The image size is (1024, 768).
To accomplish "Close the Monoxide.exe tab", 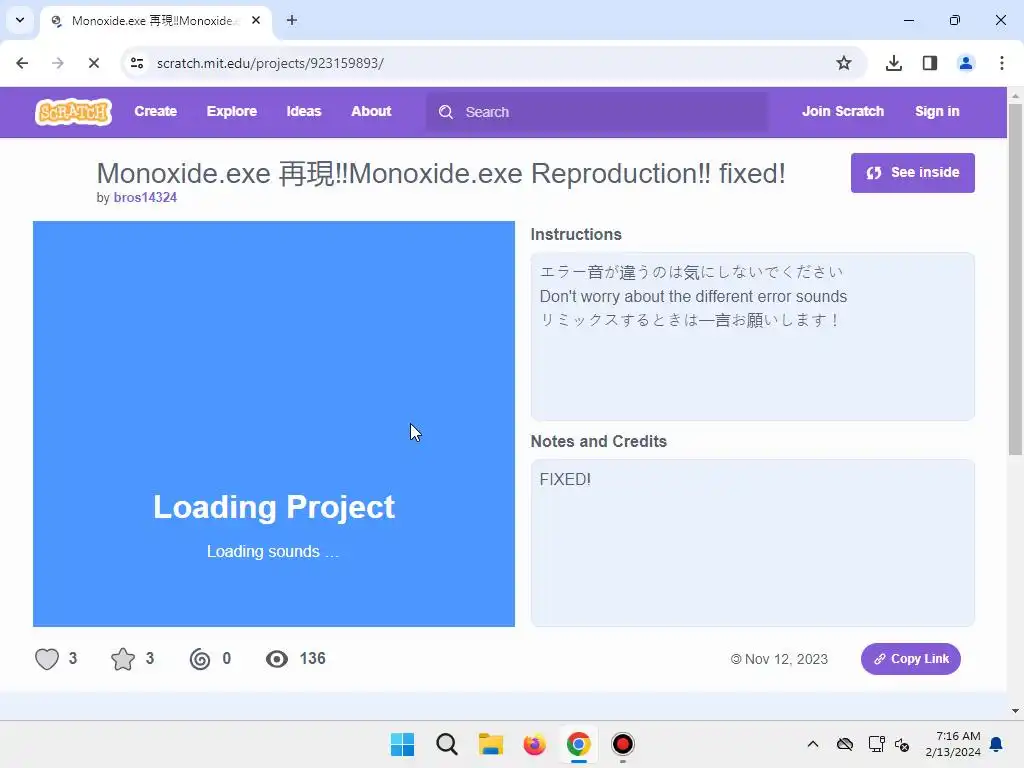I will click(x=256, y=20).
